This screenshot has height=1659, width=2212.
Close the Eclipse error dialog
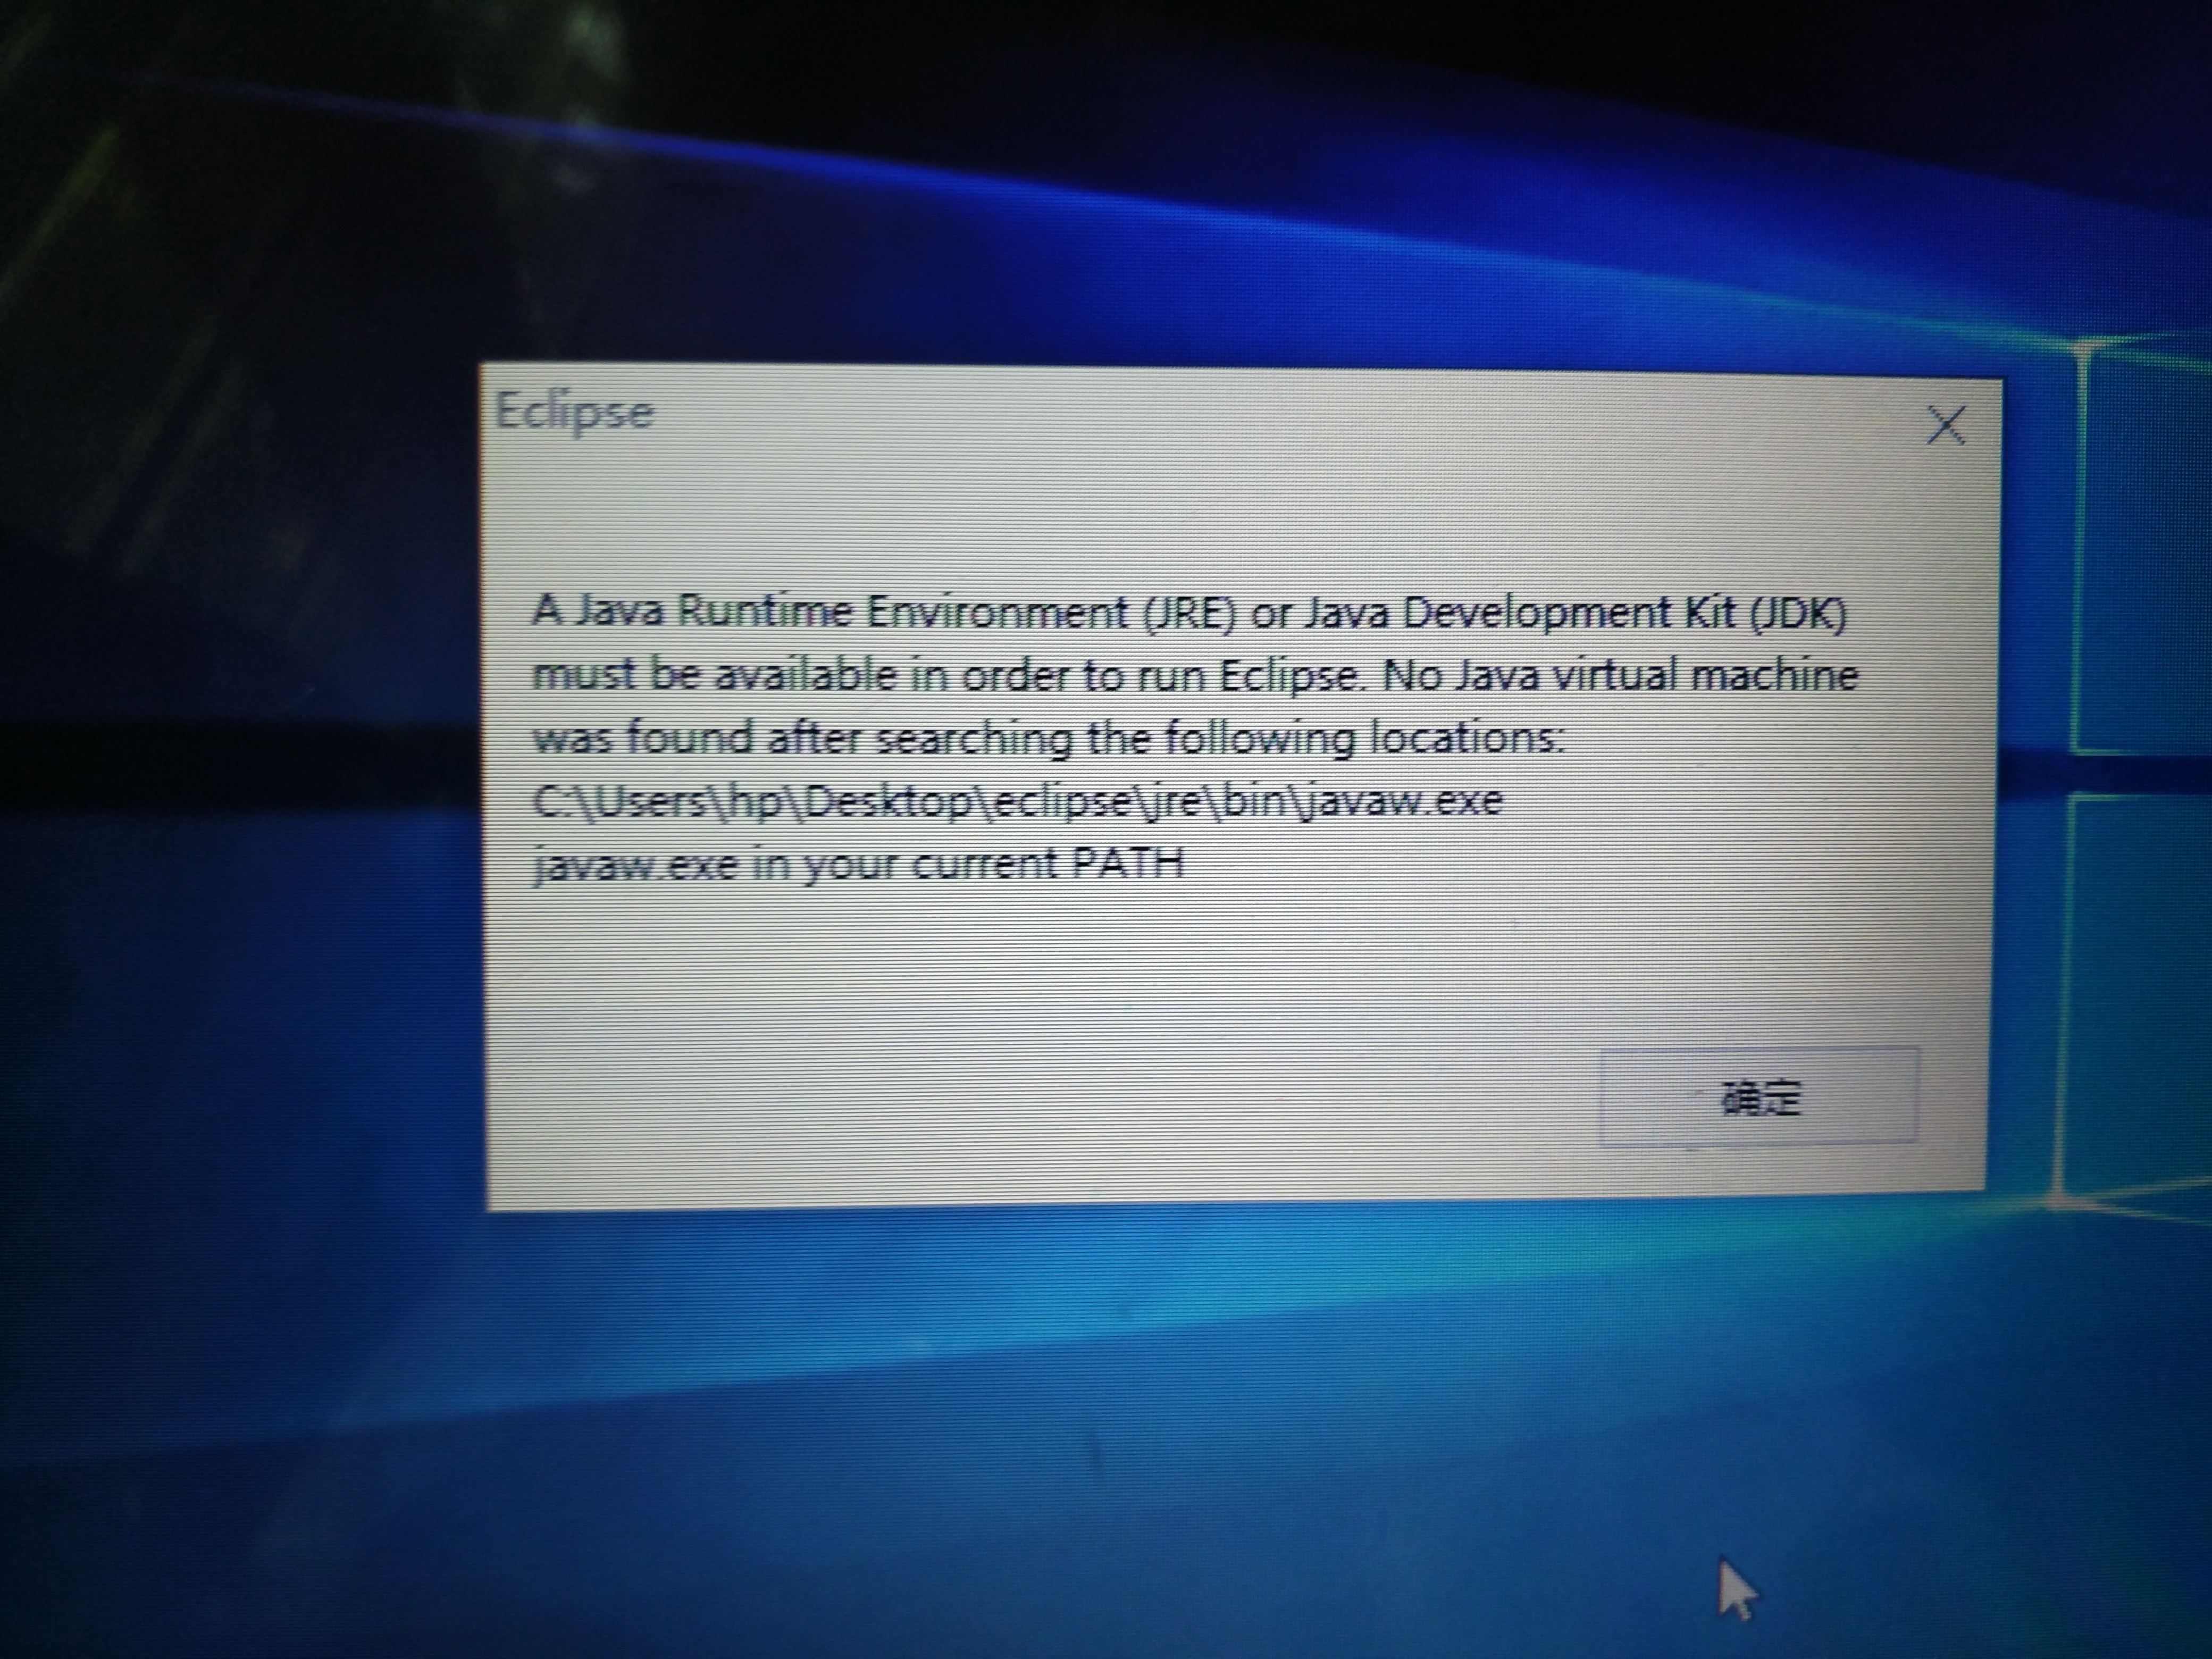[x=1946, y=425]
